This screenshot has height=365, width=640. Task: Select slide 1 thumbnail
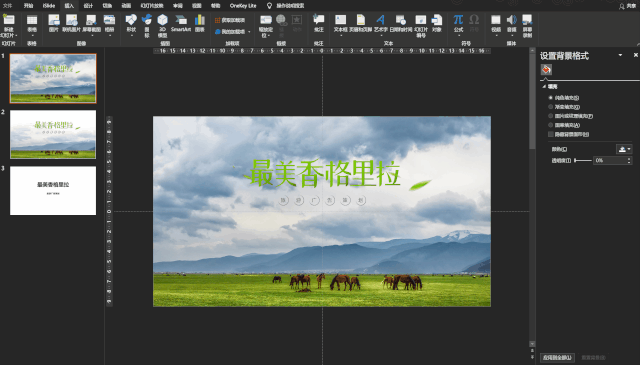53,78
